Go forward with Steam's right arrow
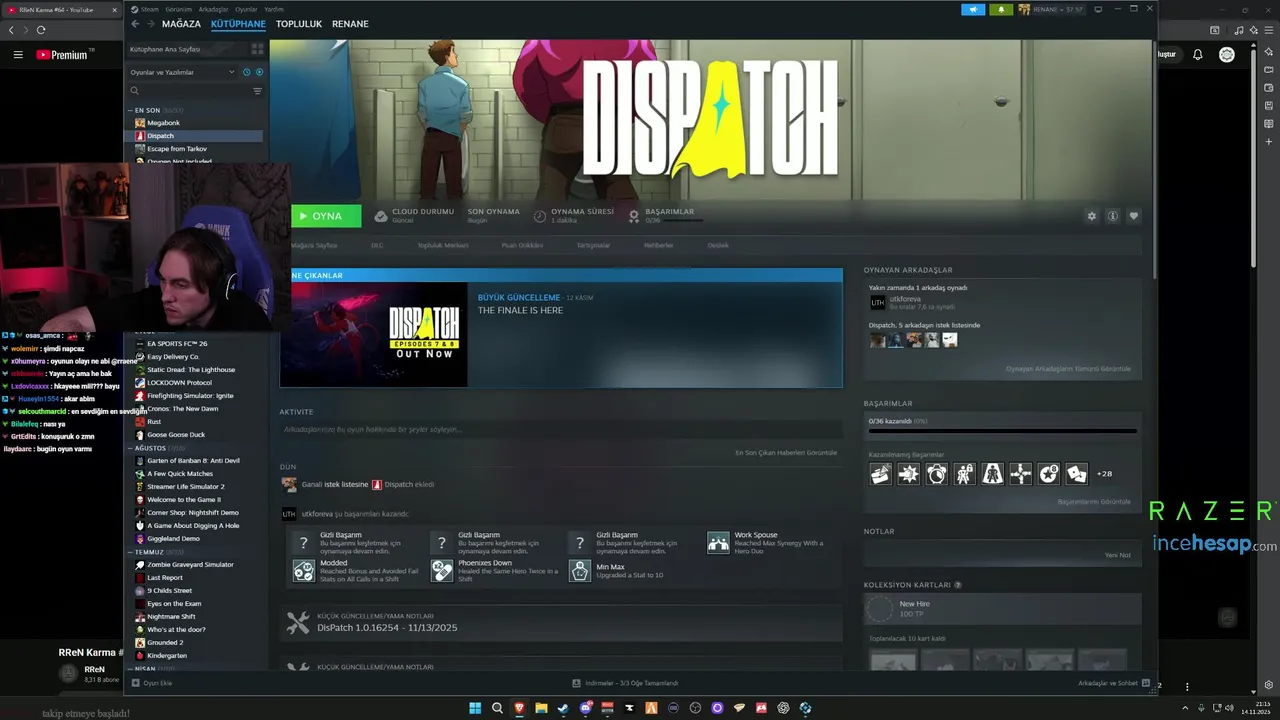1280x720 pixels. tap(151, 24)
